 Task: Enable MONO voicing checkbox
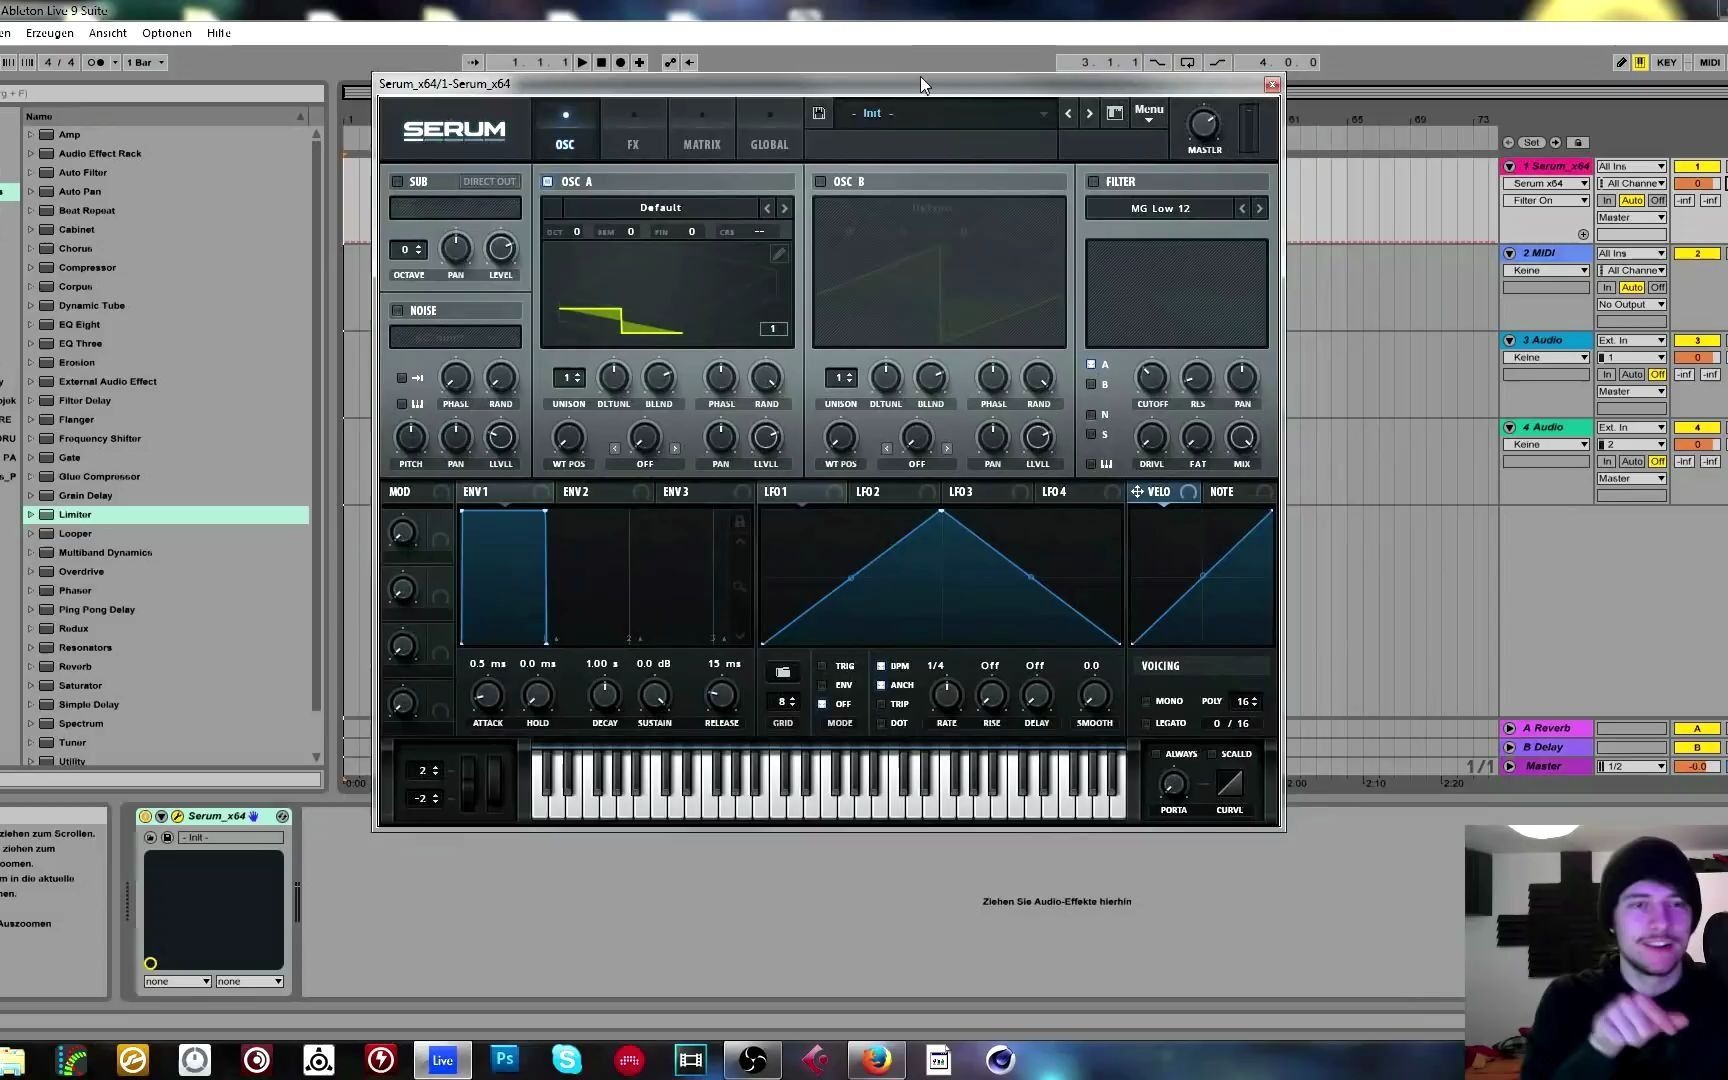(1146, 701)
